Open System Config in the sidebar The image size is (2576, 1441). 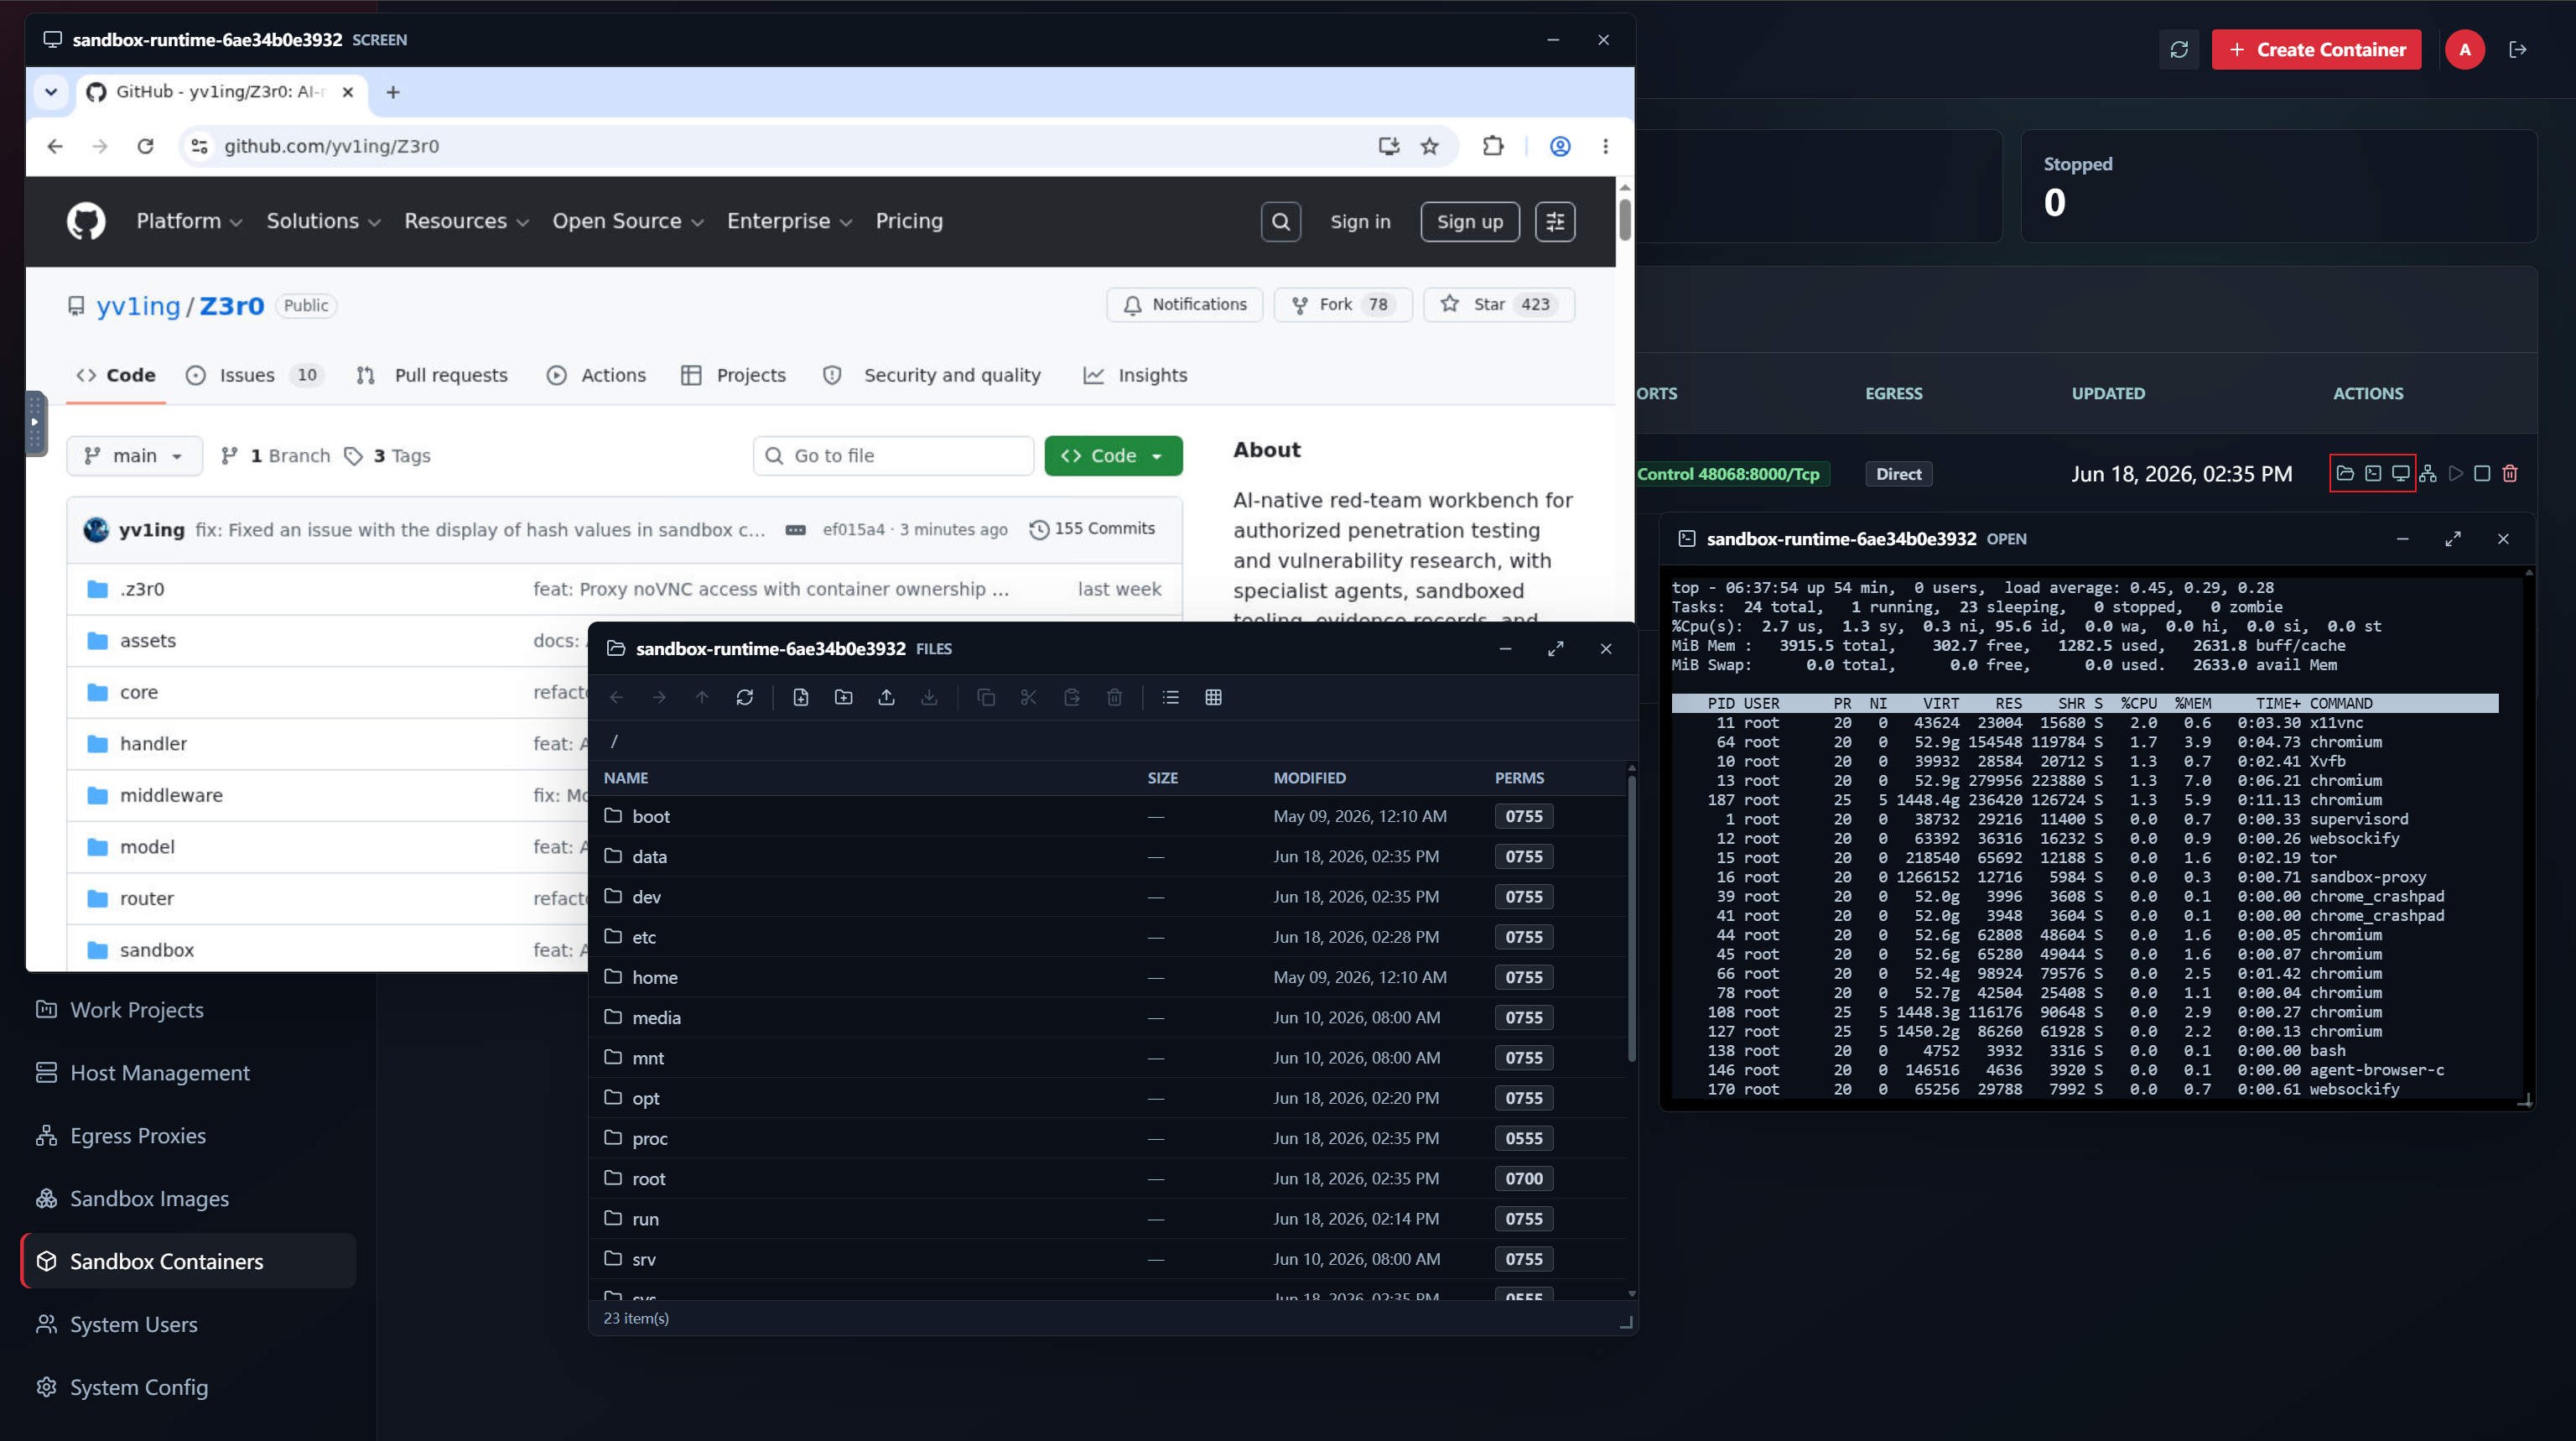coord(188,1387)
